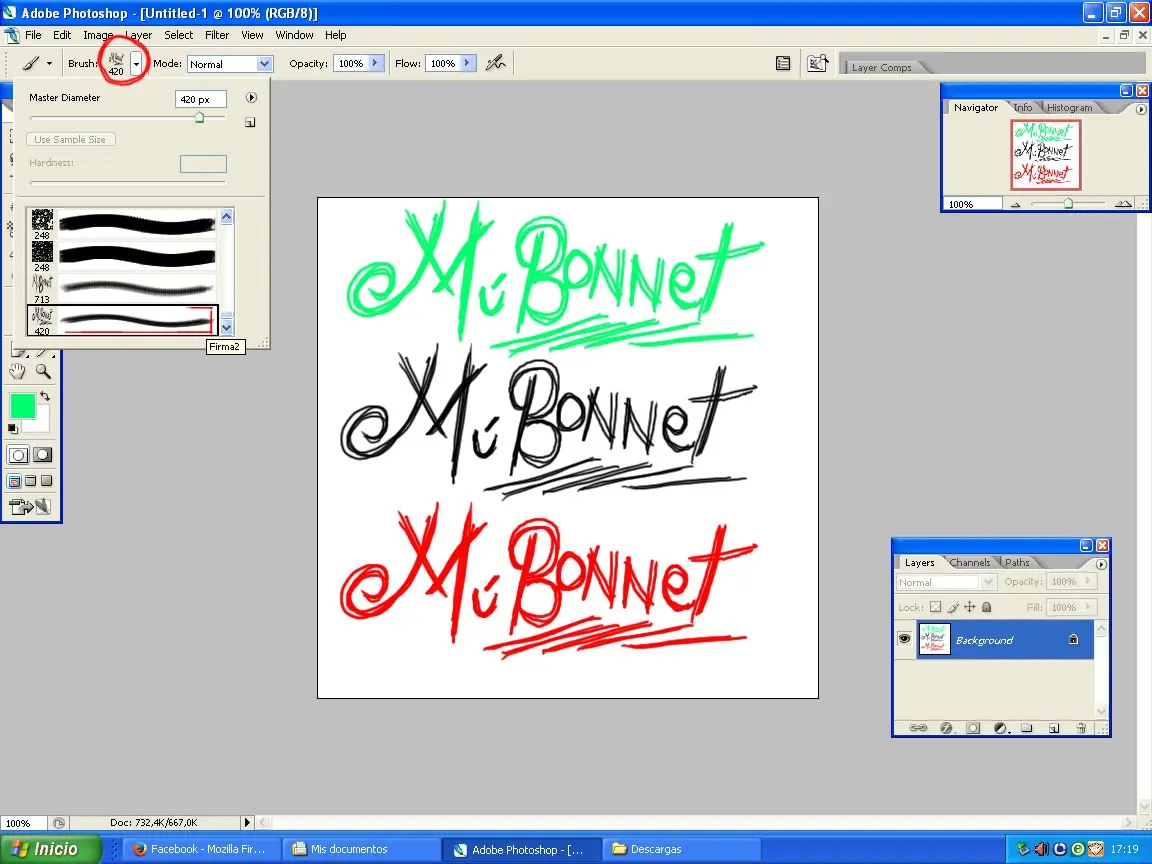Viewport: 1152px width, 864px height.
Task: Add a layer mask icon
Action: 974,728
